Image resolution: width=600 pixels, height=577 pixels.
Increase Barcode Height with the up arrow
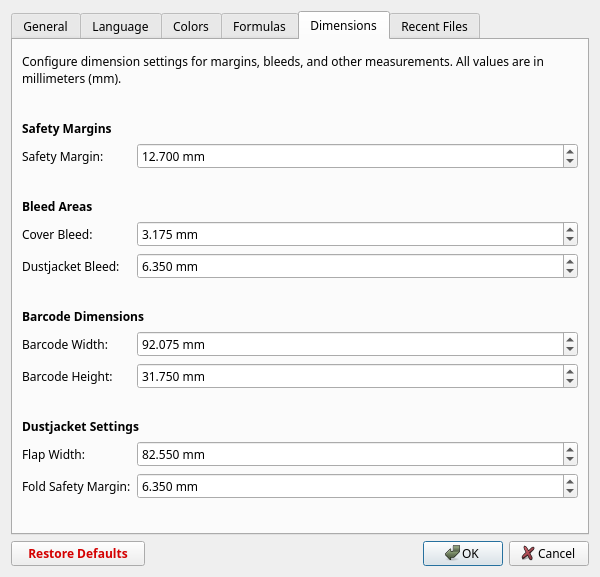click(569, 371)
